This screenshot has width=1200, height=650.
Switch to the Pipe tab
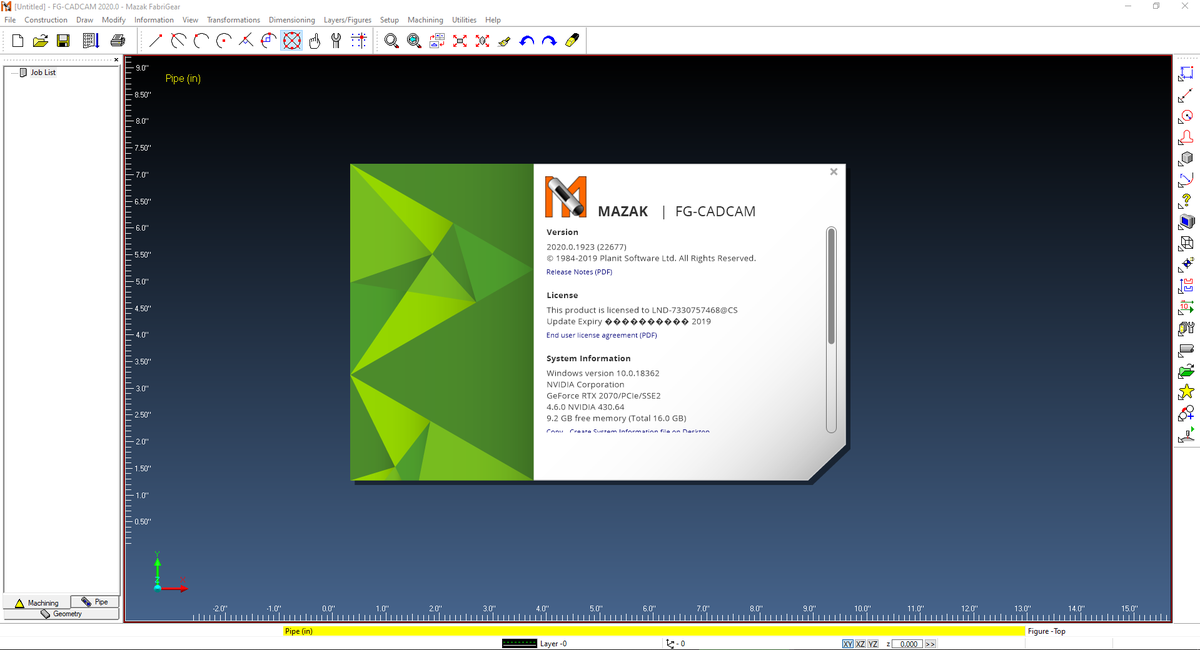click(x=94, y=602)
